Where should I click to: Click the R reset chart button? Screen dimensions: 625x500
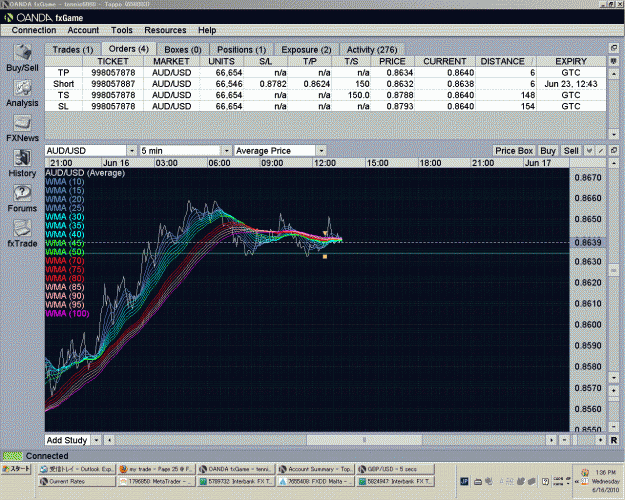pyautogui.click(x=614, y=440)
